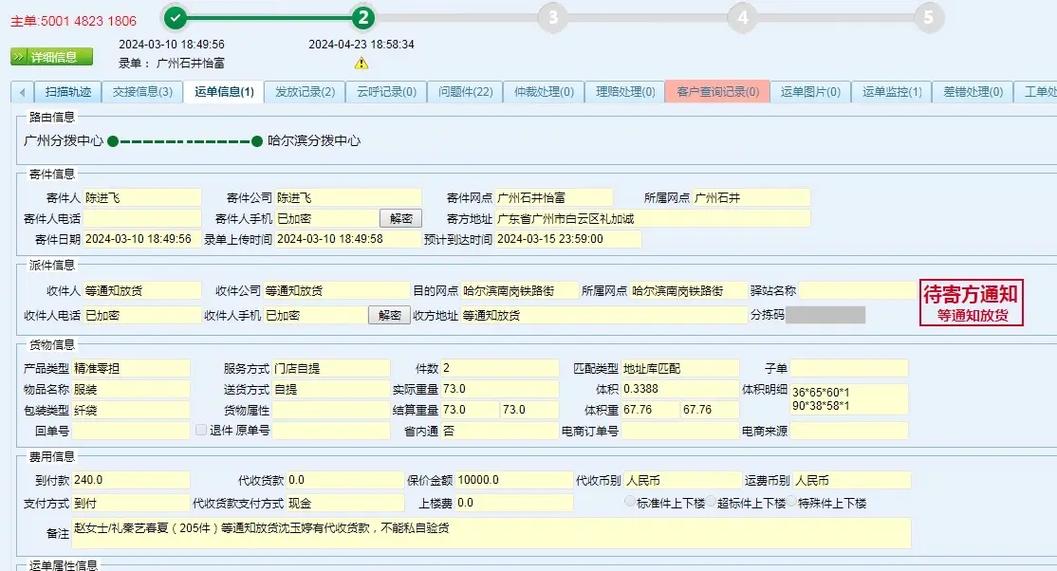The width and height of the screenshot is (1057, 571).
Task: Select the 超标件上下楼 radio button
Action: (710, 502)
